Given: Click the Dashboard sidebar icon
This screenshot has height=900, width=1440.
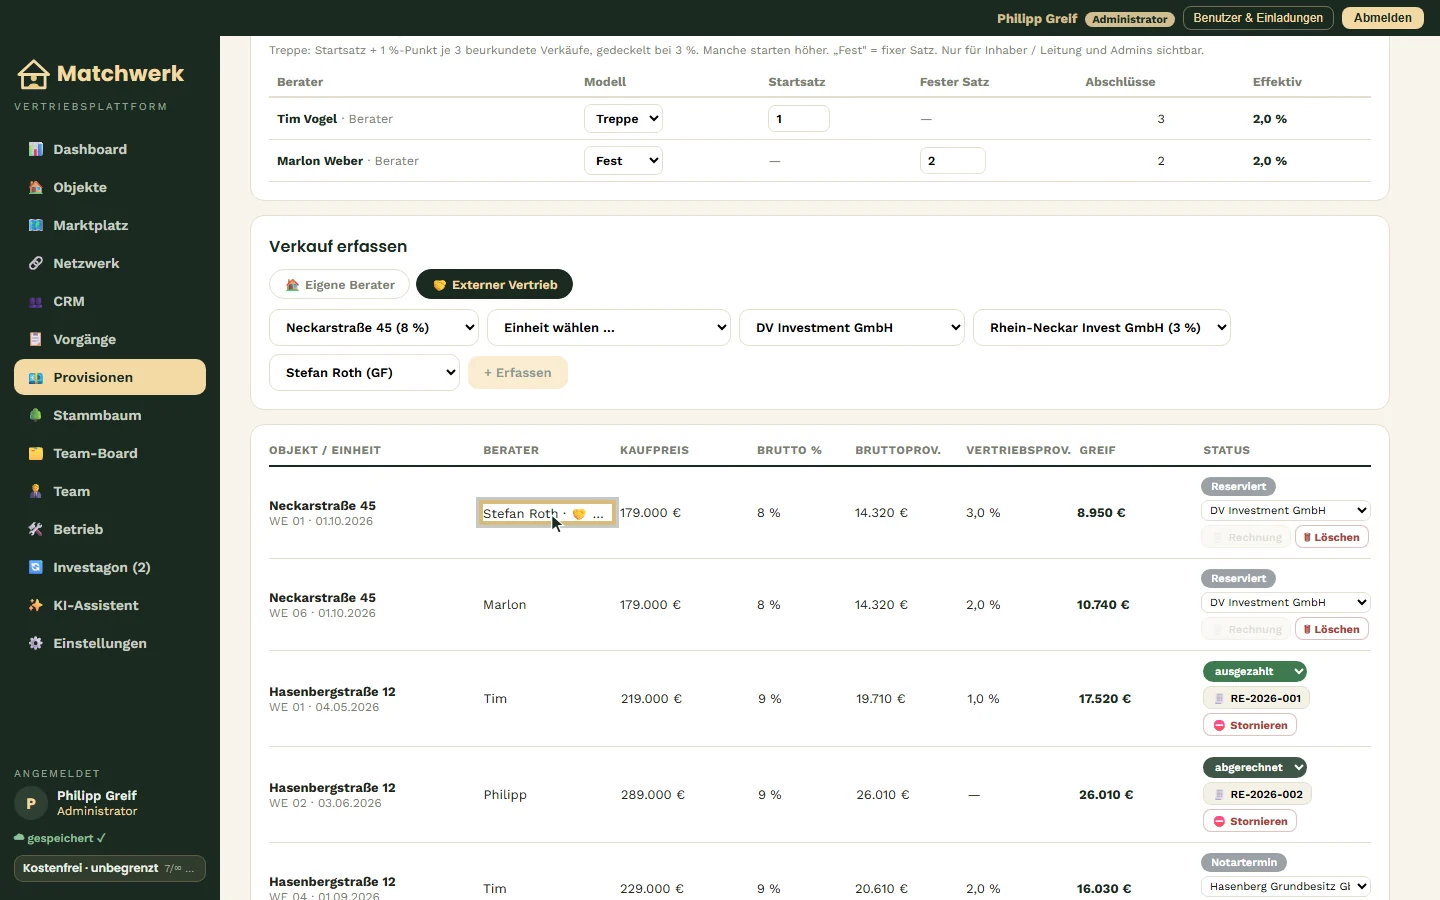Looking at the screenshot, I should [36, 149].
